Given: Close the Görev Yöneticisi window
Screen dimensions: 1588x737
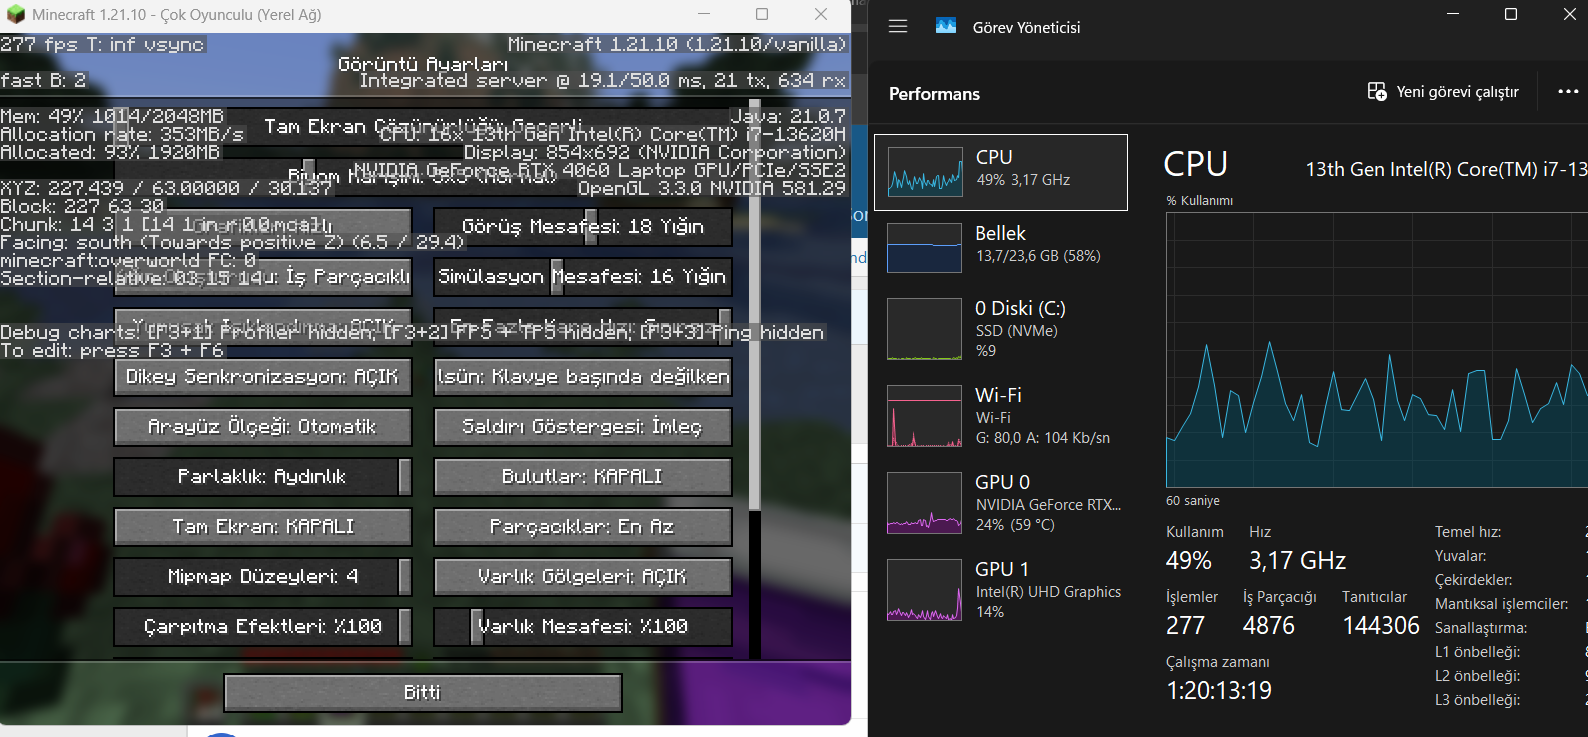Looking at the screenshot, I should coord(1569,14).
